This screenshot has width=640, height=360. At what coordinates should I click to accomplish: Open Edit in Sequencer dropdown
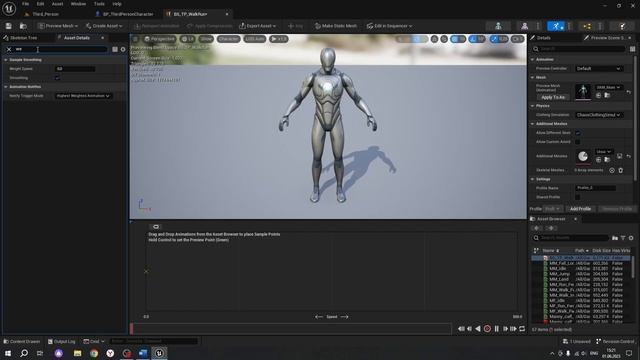tap(389, 26)
